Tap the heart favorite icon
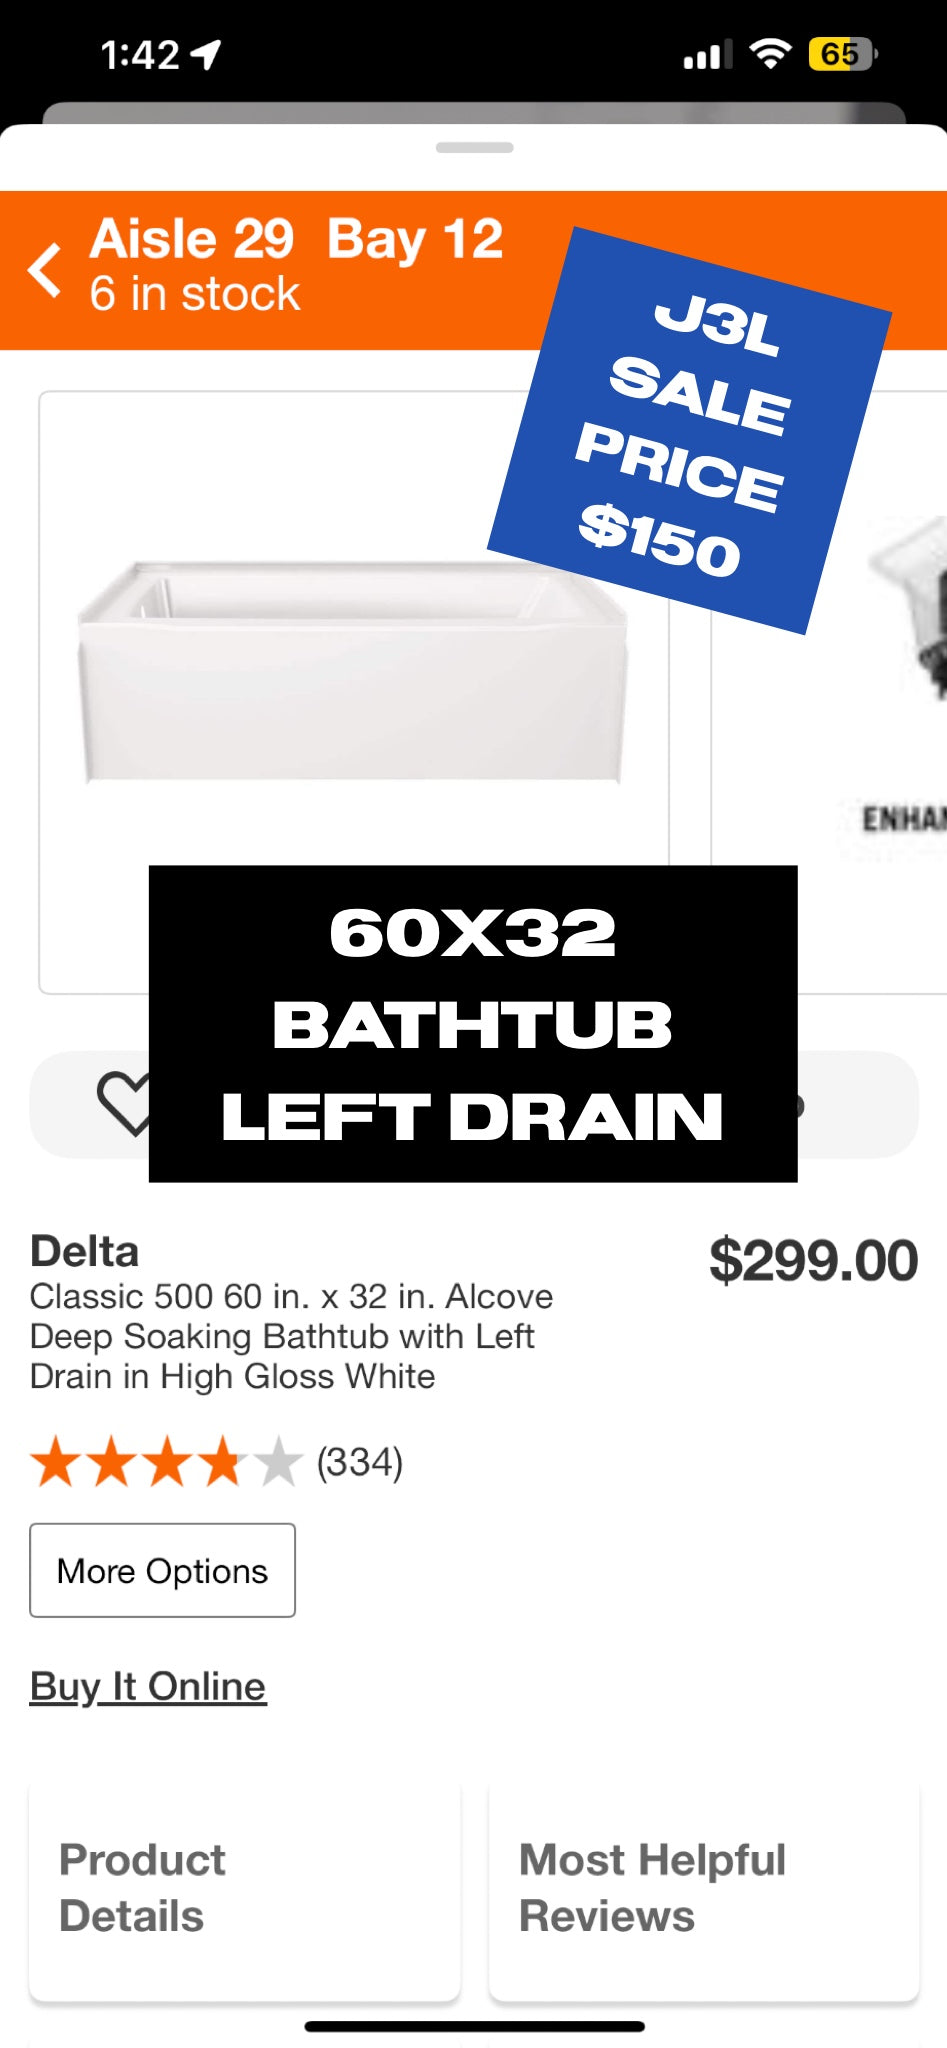Viewport: 947px width, 2048px height. pyautogui.click(x=124, y=1104)
